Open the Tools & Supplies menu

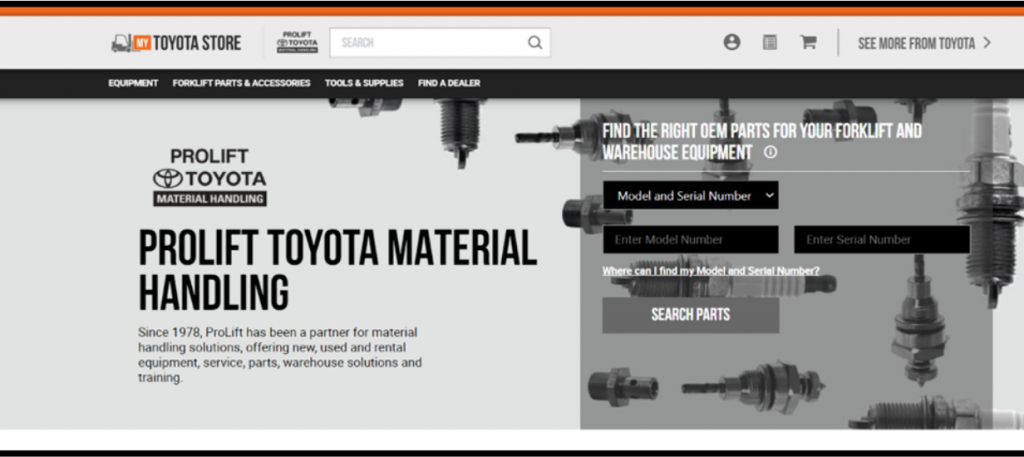(364, 83)
